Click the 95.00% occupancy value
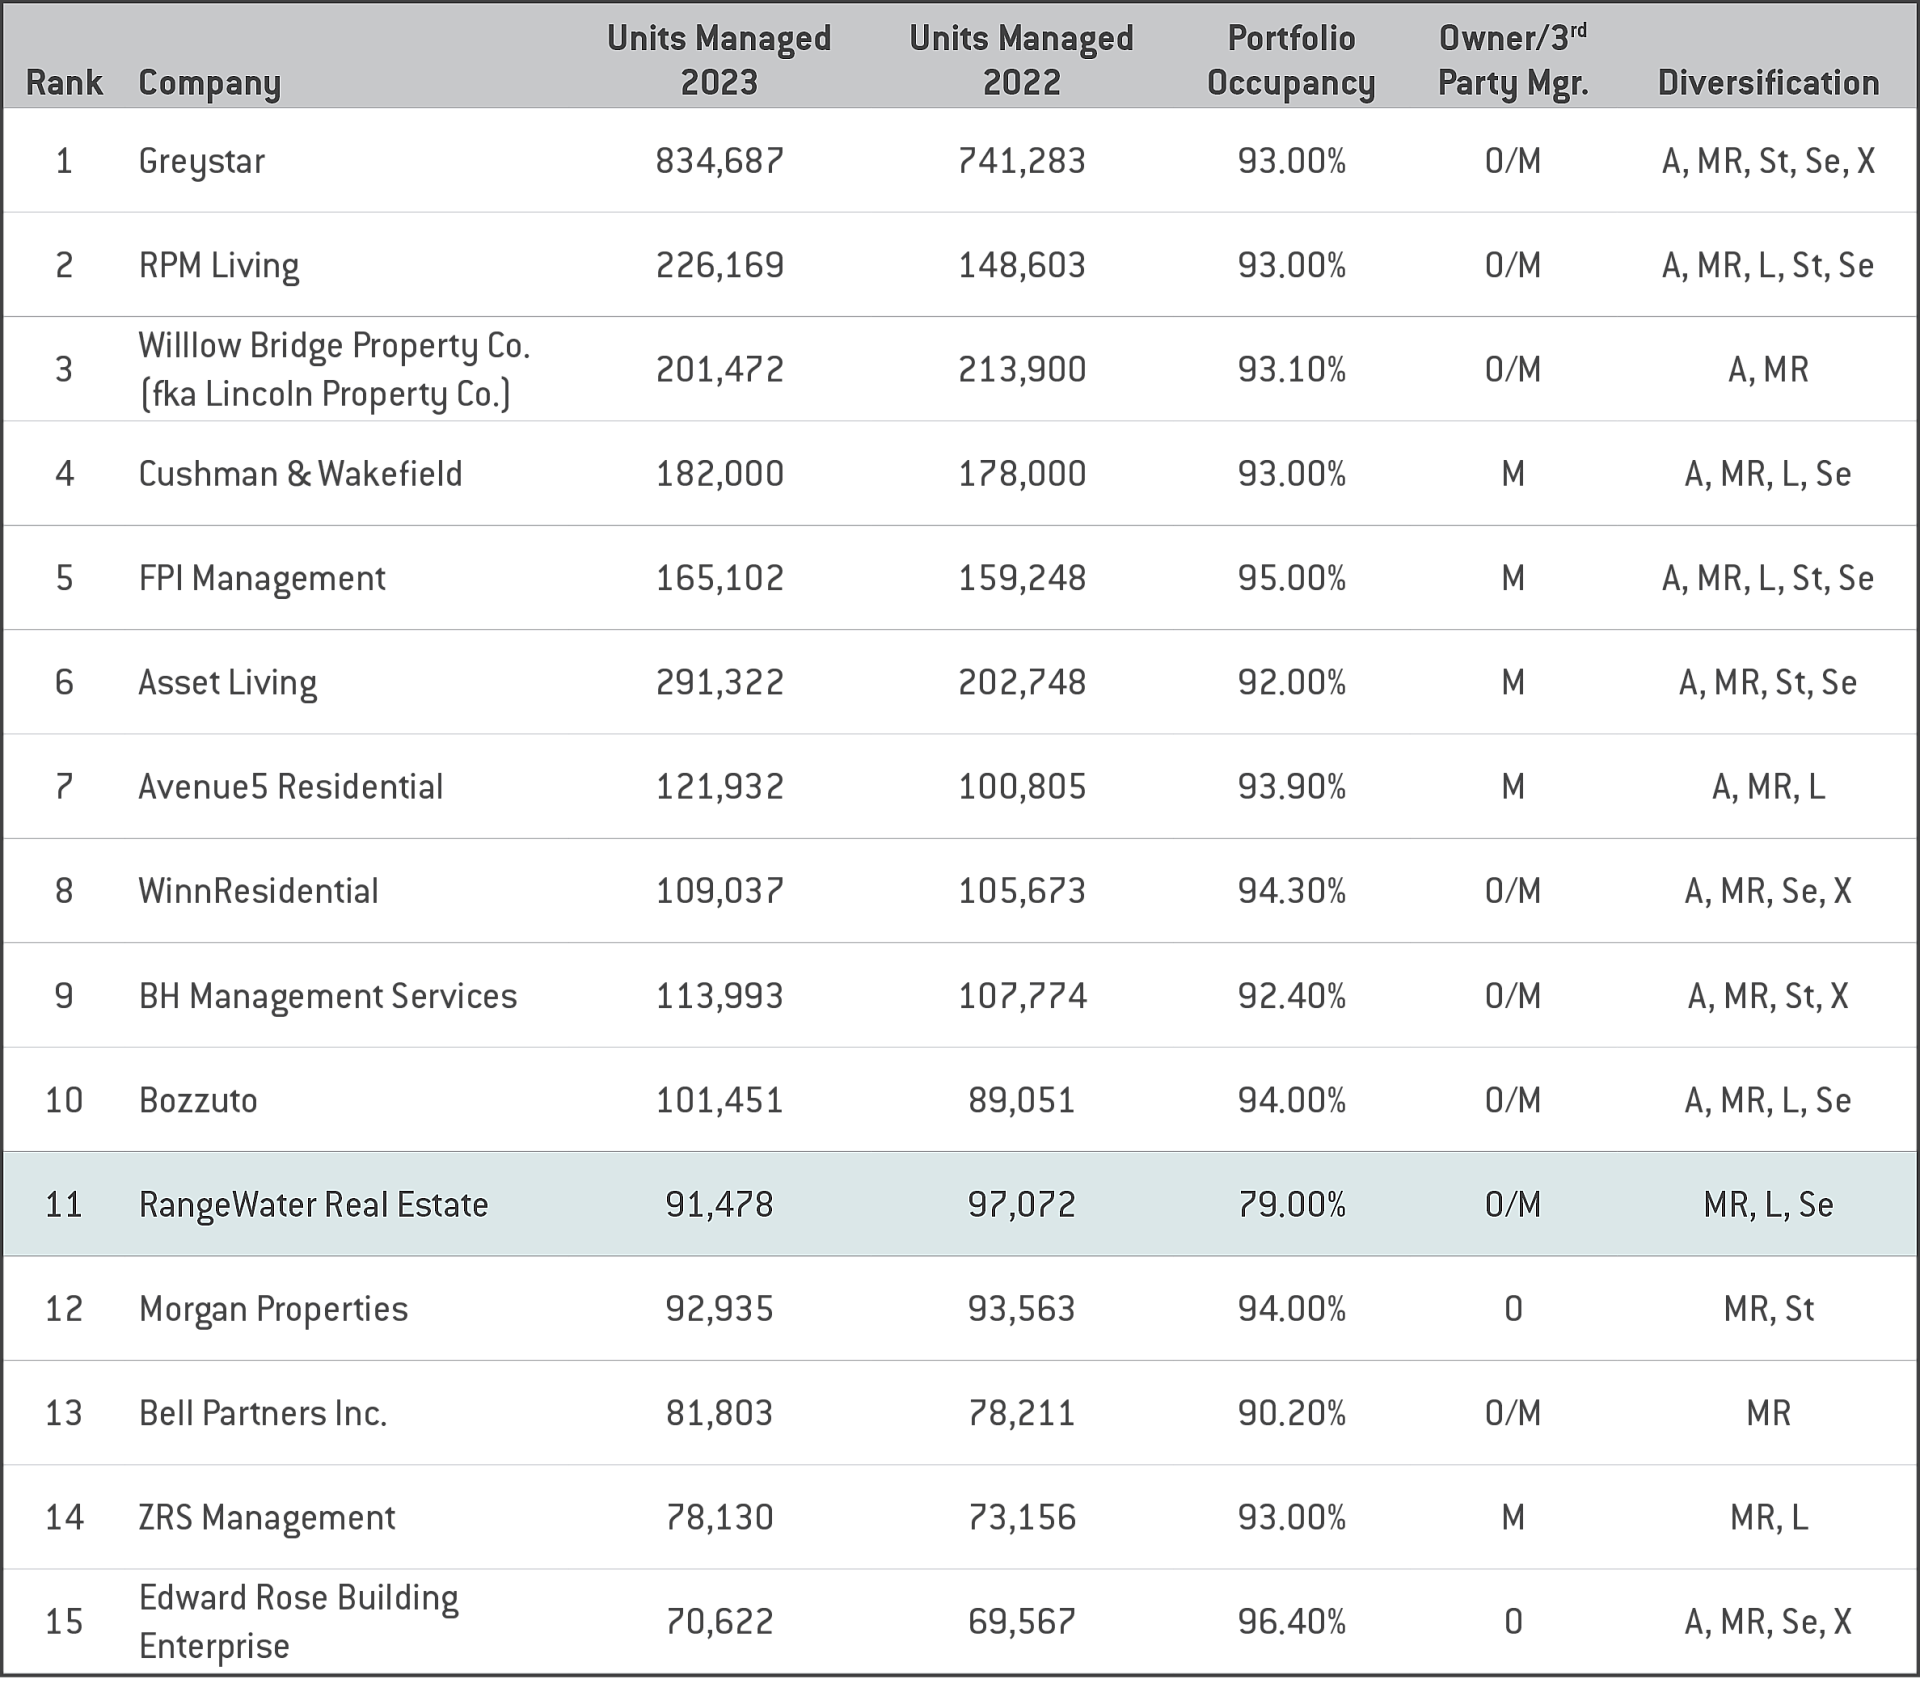 point(1291,578)
